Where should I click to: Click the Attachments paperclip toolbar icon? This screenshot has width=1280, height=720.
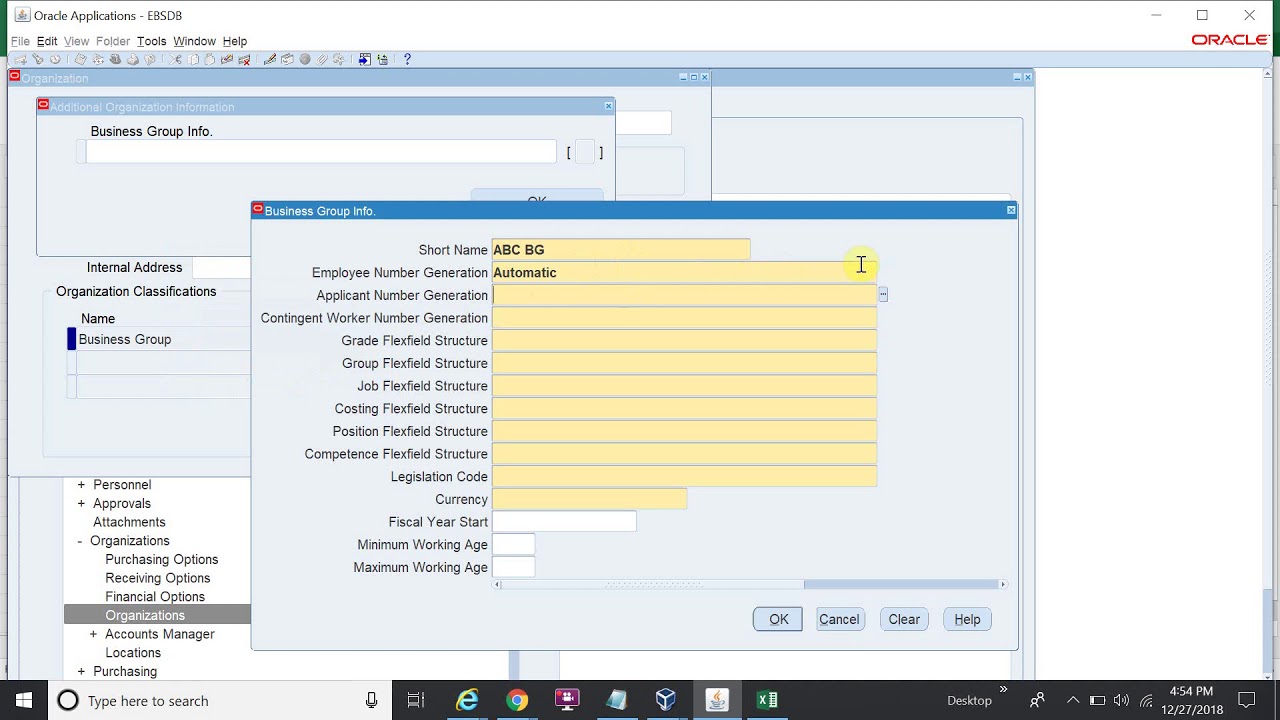tap(321, 59)
